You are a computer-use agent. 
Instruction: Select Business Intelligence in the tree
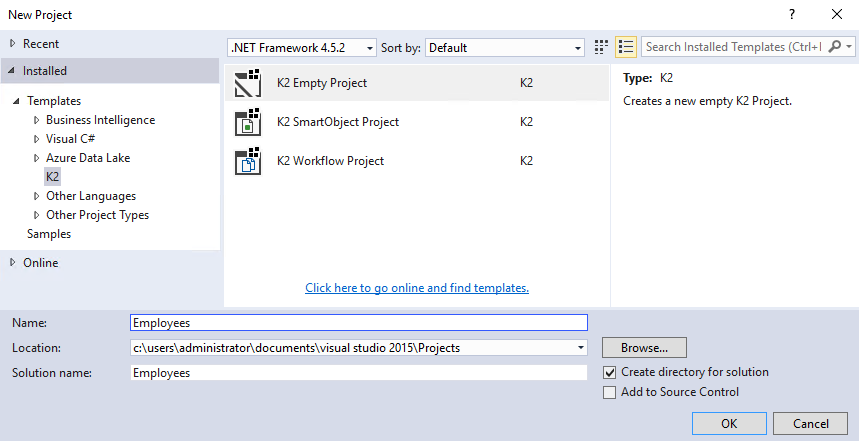(x=100, y=120)
